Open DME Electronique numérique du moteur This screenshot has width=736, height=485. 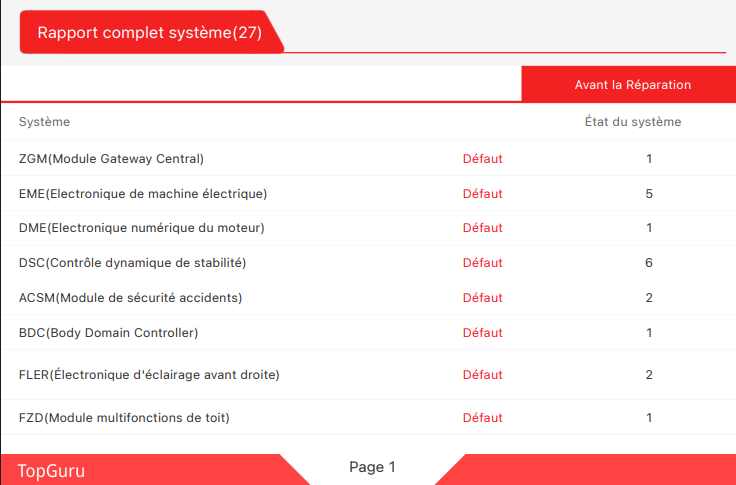point(141,228)
